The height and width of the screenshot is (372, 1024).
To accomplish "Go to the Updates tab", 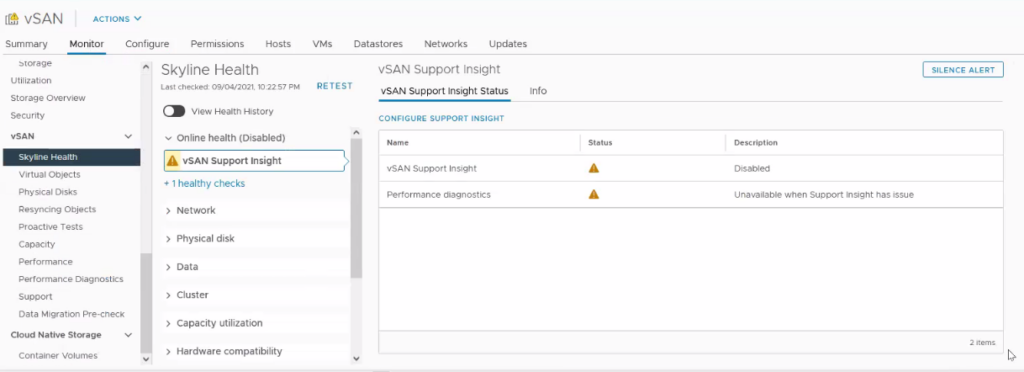I will pyautogui.click(x=508, y=44).
